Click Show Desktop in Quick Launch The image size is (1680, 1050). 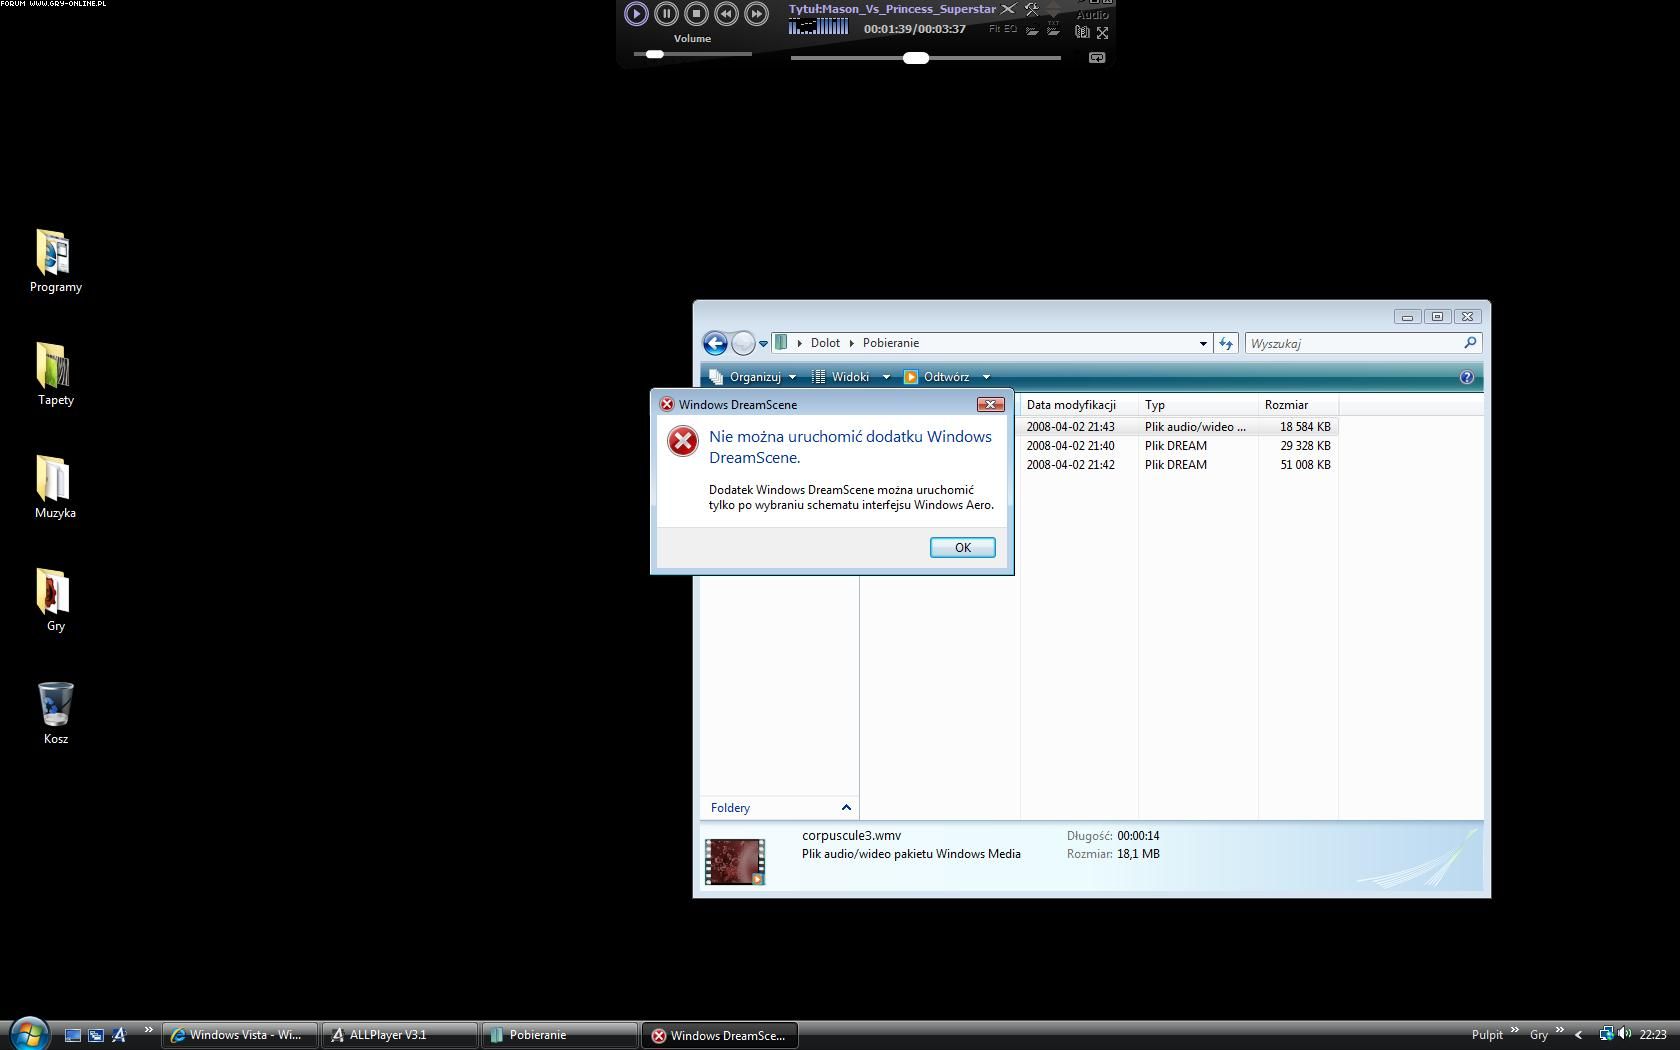click(x=73, y=1035)
